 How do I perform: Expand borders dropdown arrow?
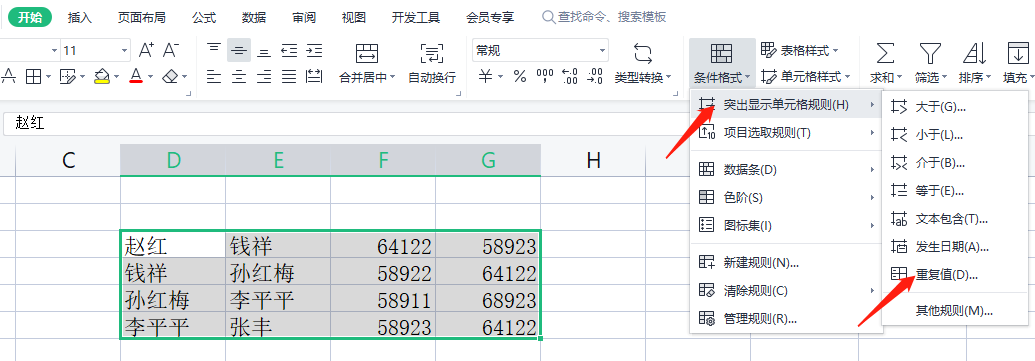click(48, 77)
